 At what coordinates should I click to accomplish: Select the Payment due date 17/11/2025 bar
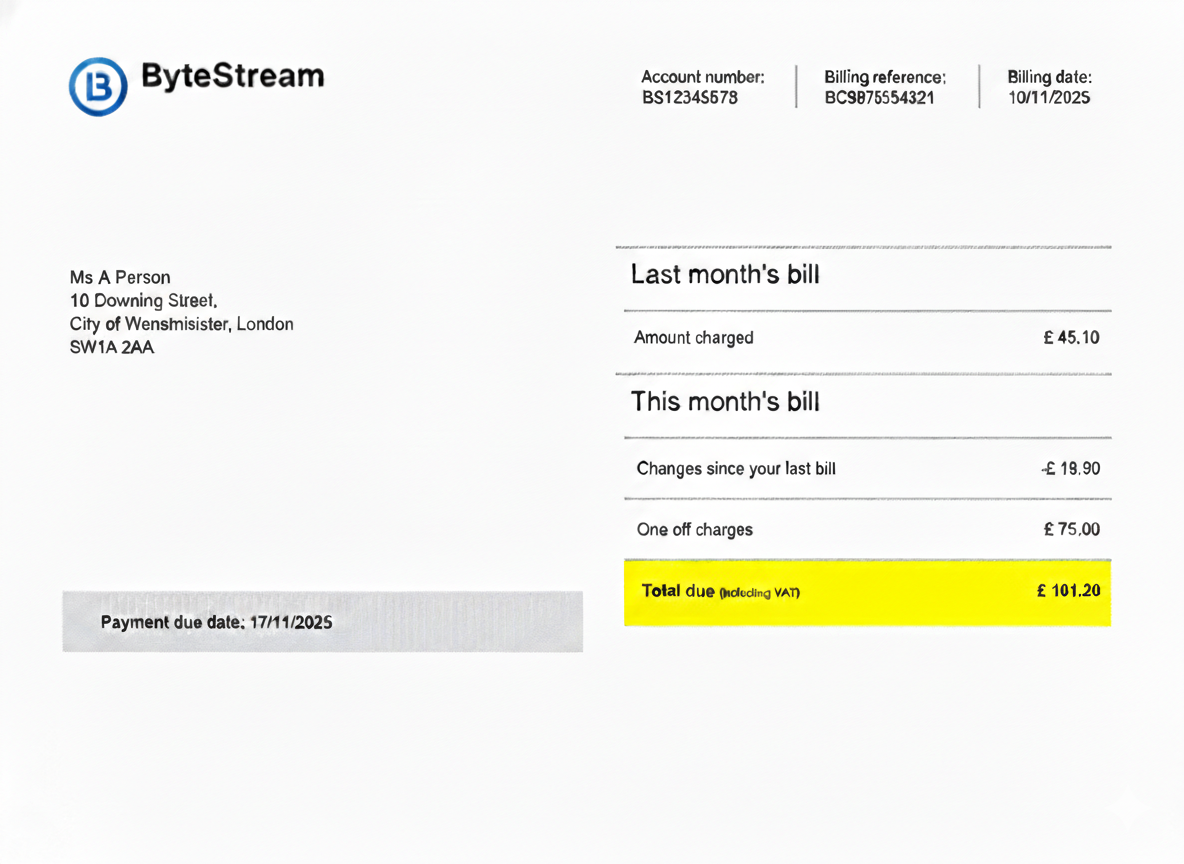point(321,621)
